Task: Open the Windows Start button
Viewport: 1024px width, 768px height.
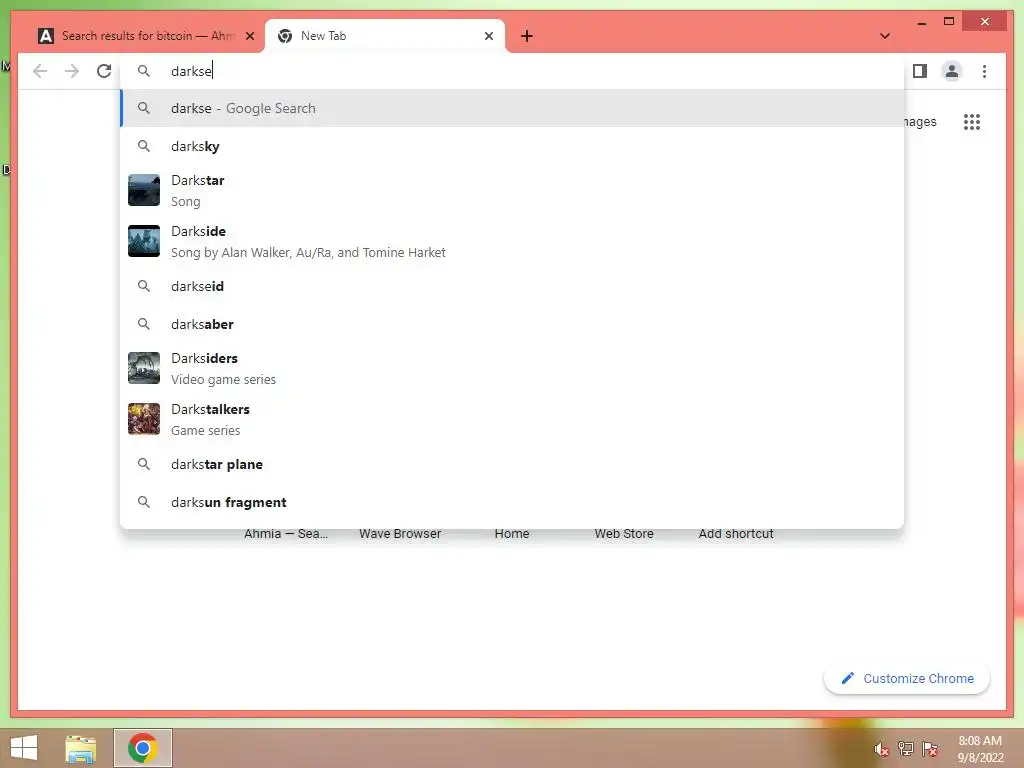Action: click(x=24, y=748)
